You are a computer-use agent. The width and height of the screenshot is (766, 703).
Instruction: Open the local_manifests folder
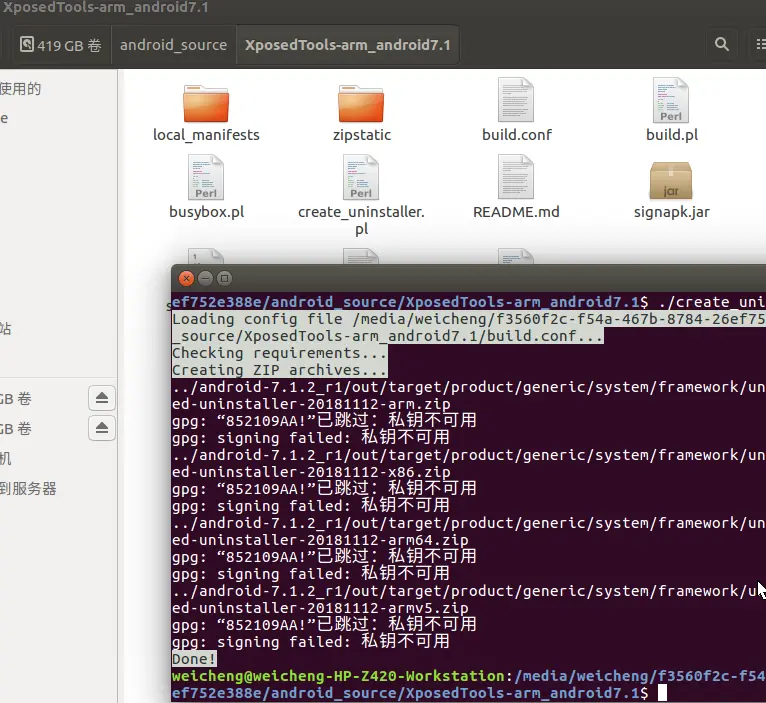(x=206, y=104)
